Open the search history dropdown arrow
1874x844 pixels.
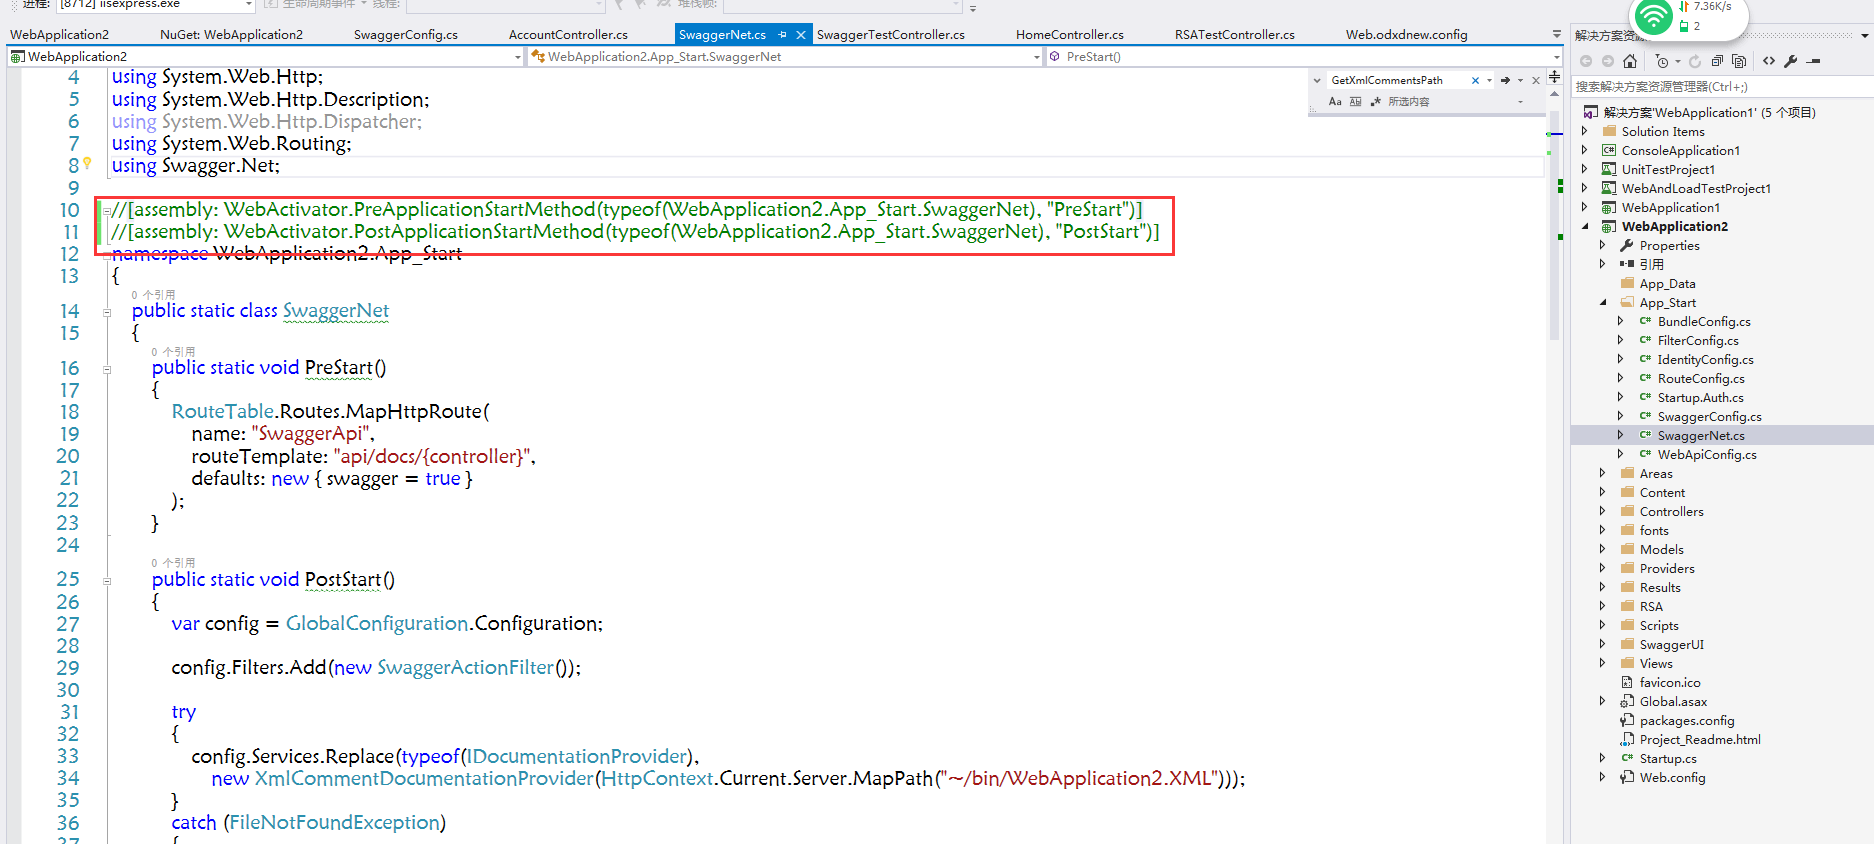1489,80
